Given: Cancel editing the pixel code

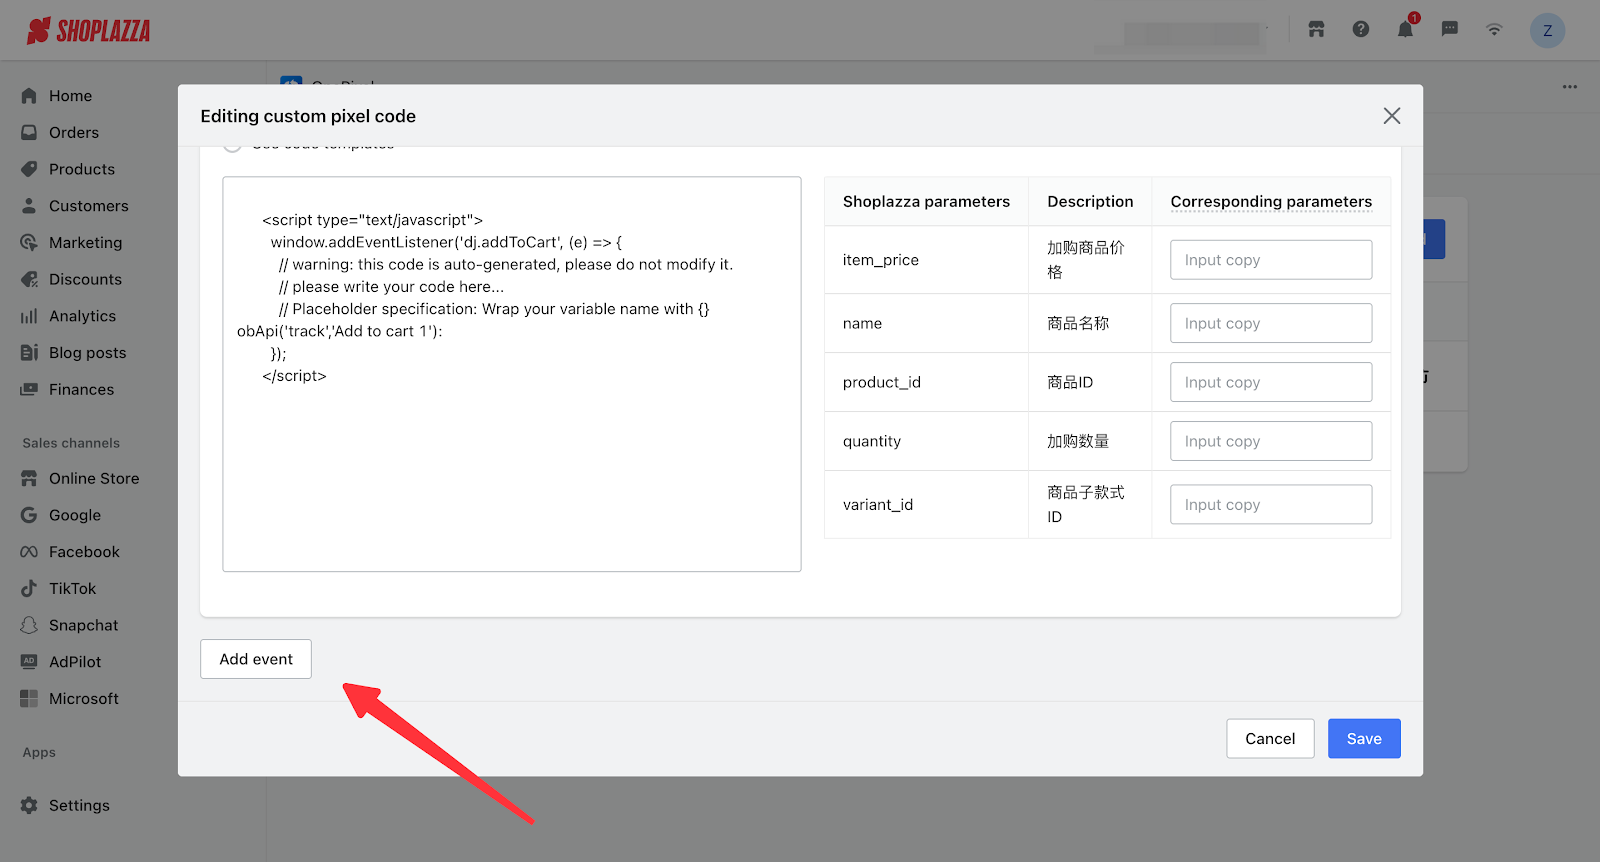Looking at the screenshot, I should [x=1270, y=739].
